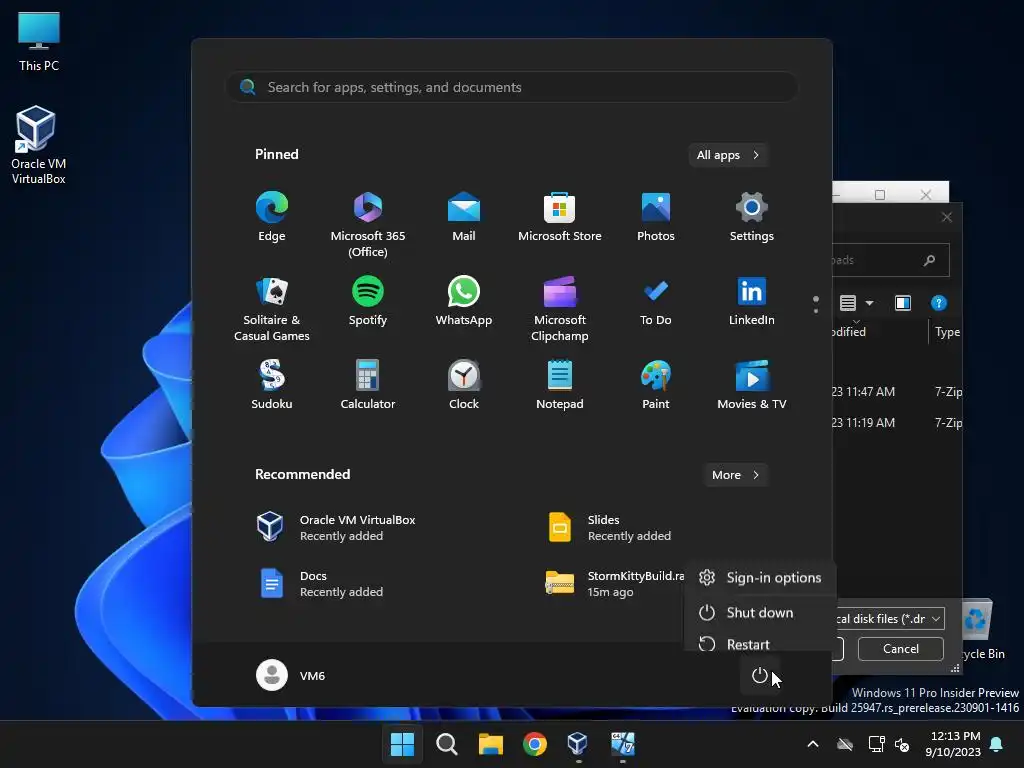Open the To Do app
Viewport: 1024px width, 768px height.
coord(656,302)
